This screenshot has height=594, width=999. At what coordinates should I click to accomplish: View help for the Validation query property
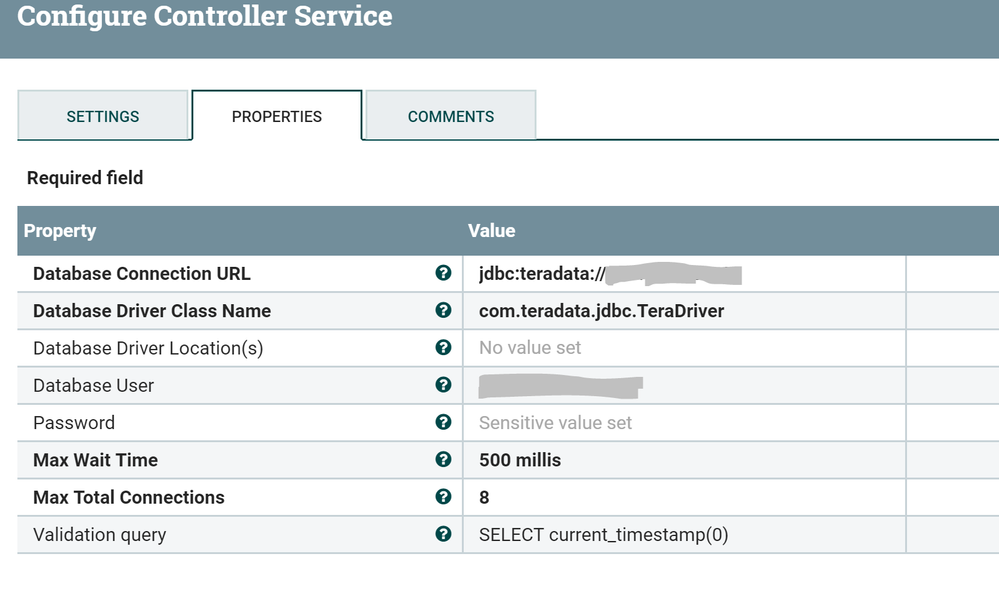pos(443,534)
